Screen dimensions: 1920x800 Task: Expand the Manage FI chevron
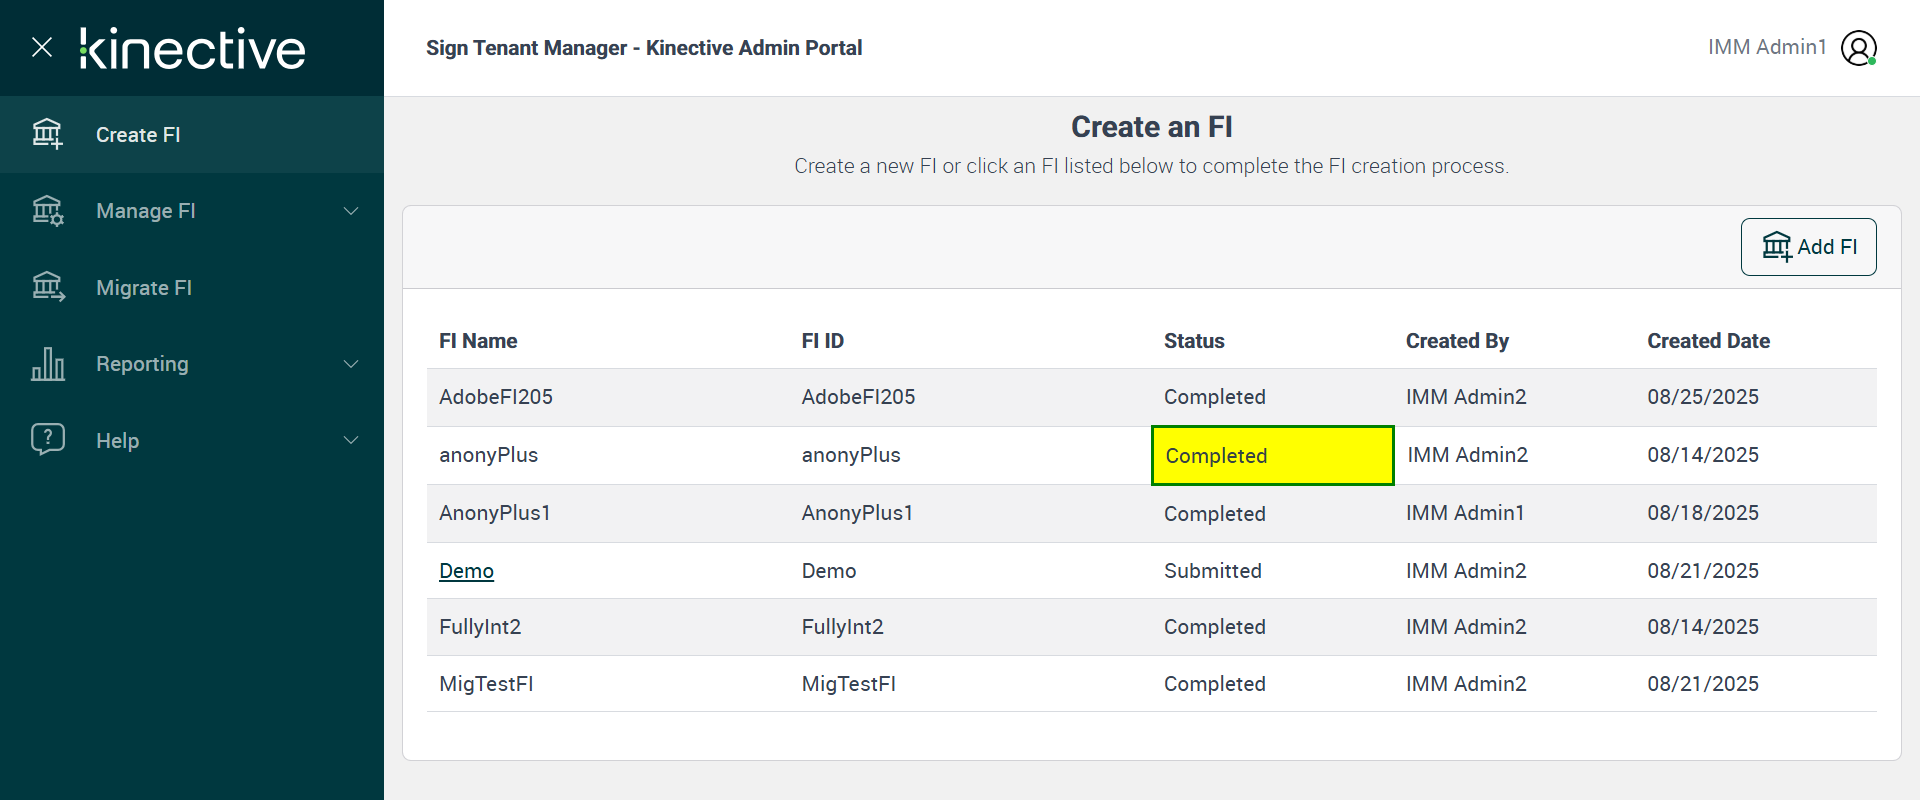click(351, 211)
